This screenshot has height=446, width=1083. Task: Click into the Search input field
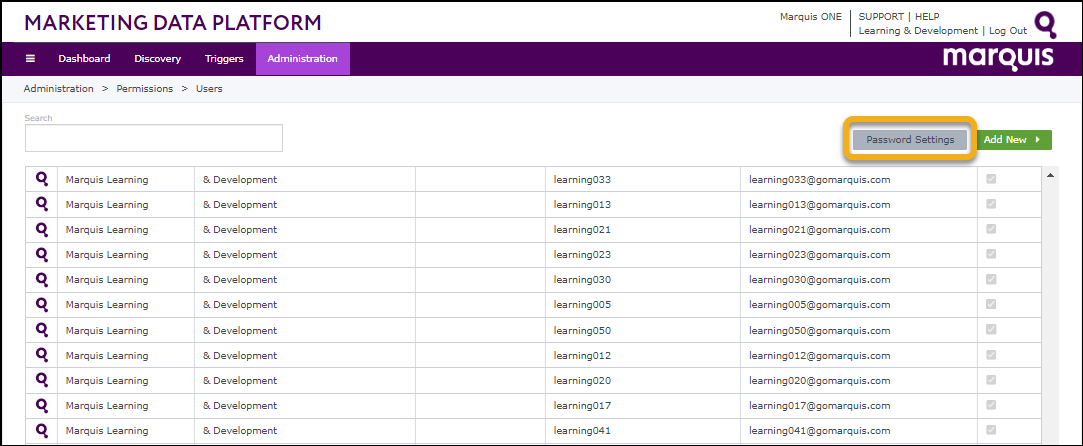click(154, 138)
